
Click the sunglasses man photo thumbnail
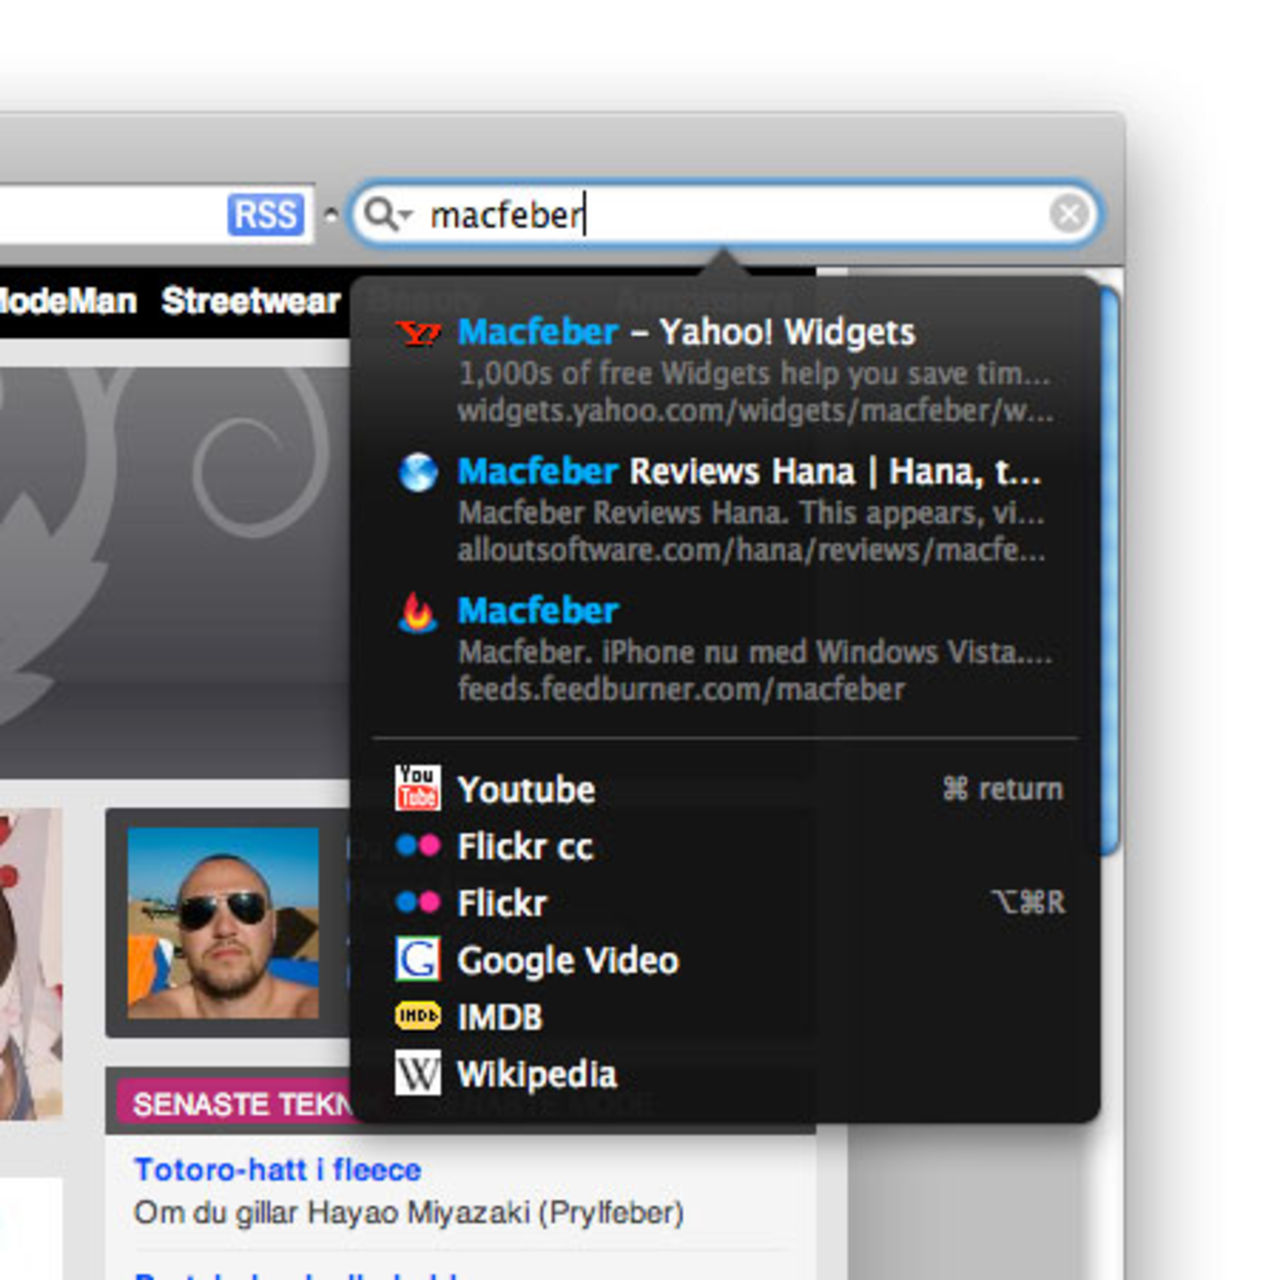(223, 922)
